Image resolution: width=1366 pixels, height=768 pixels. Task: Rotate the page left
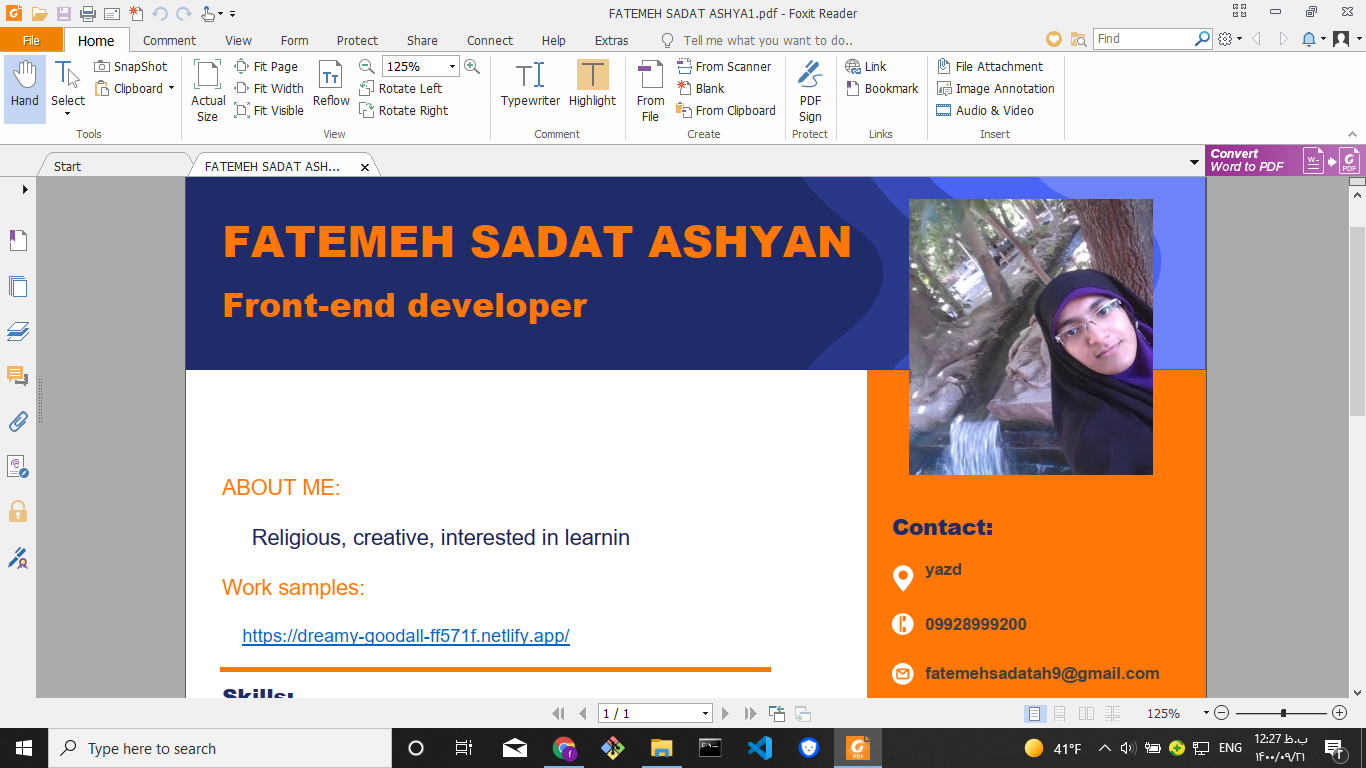400,88
